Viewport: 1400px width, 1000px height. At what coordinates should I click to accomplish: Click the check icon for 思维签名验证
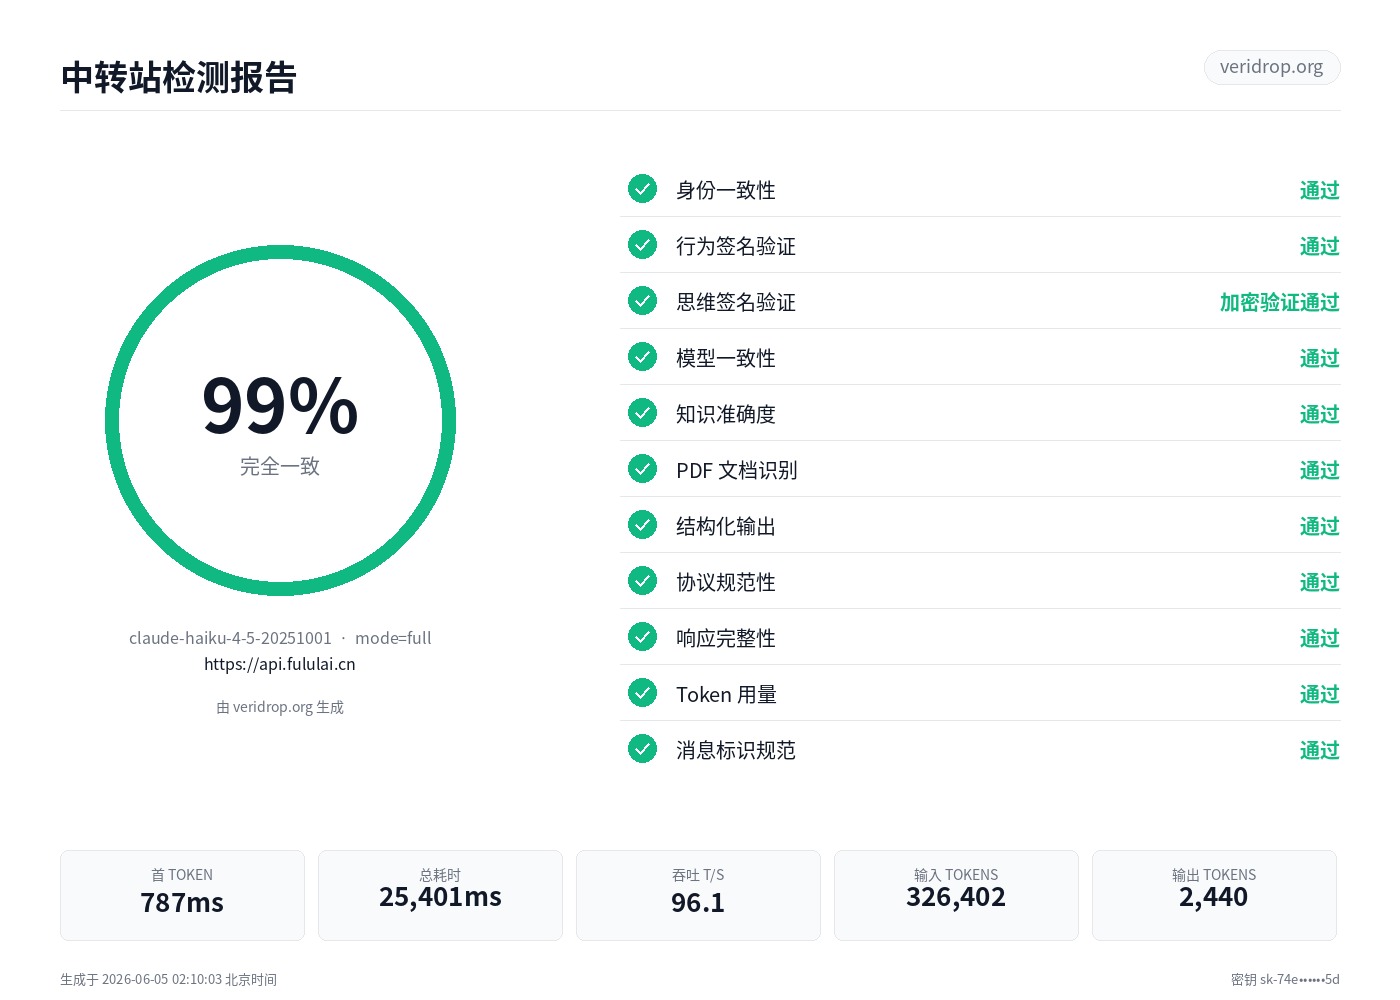point(642,300)
